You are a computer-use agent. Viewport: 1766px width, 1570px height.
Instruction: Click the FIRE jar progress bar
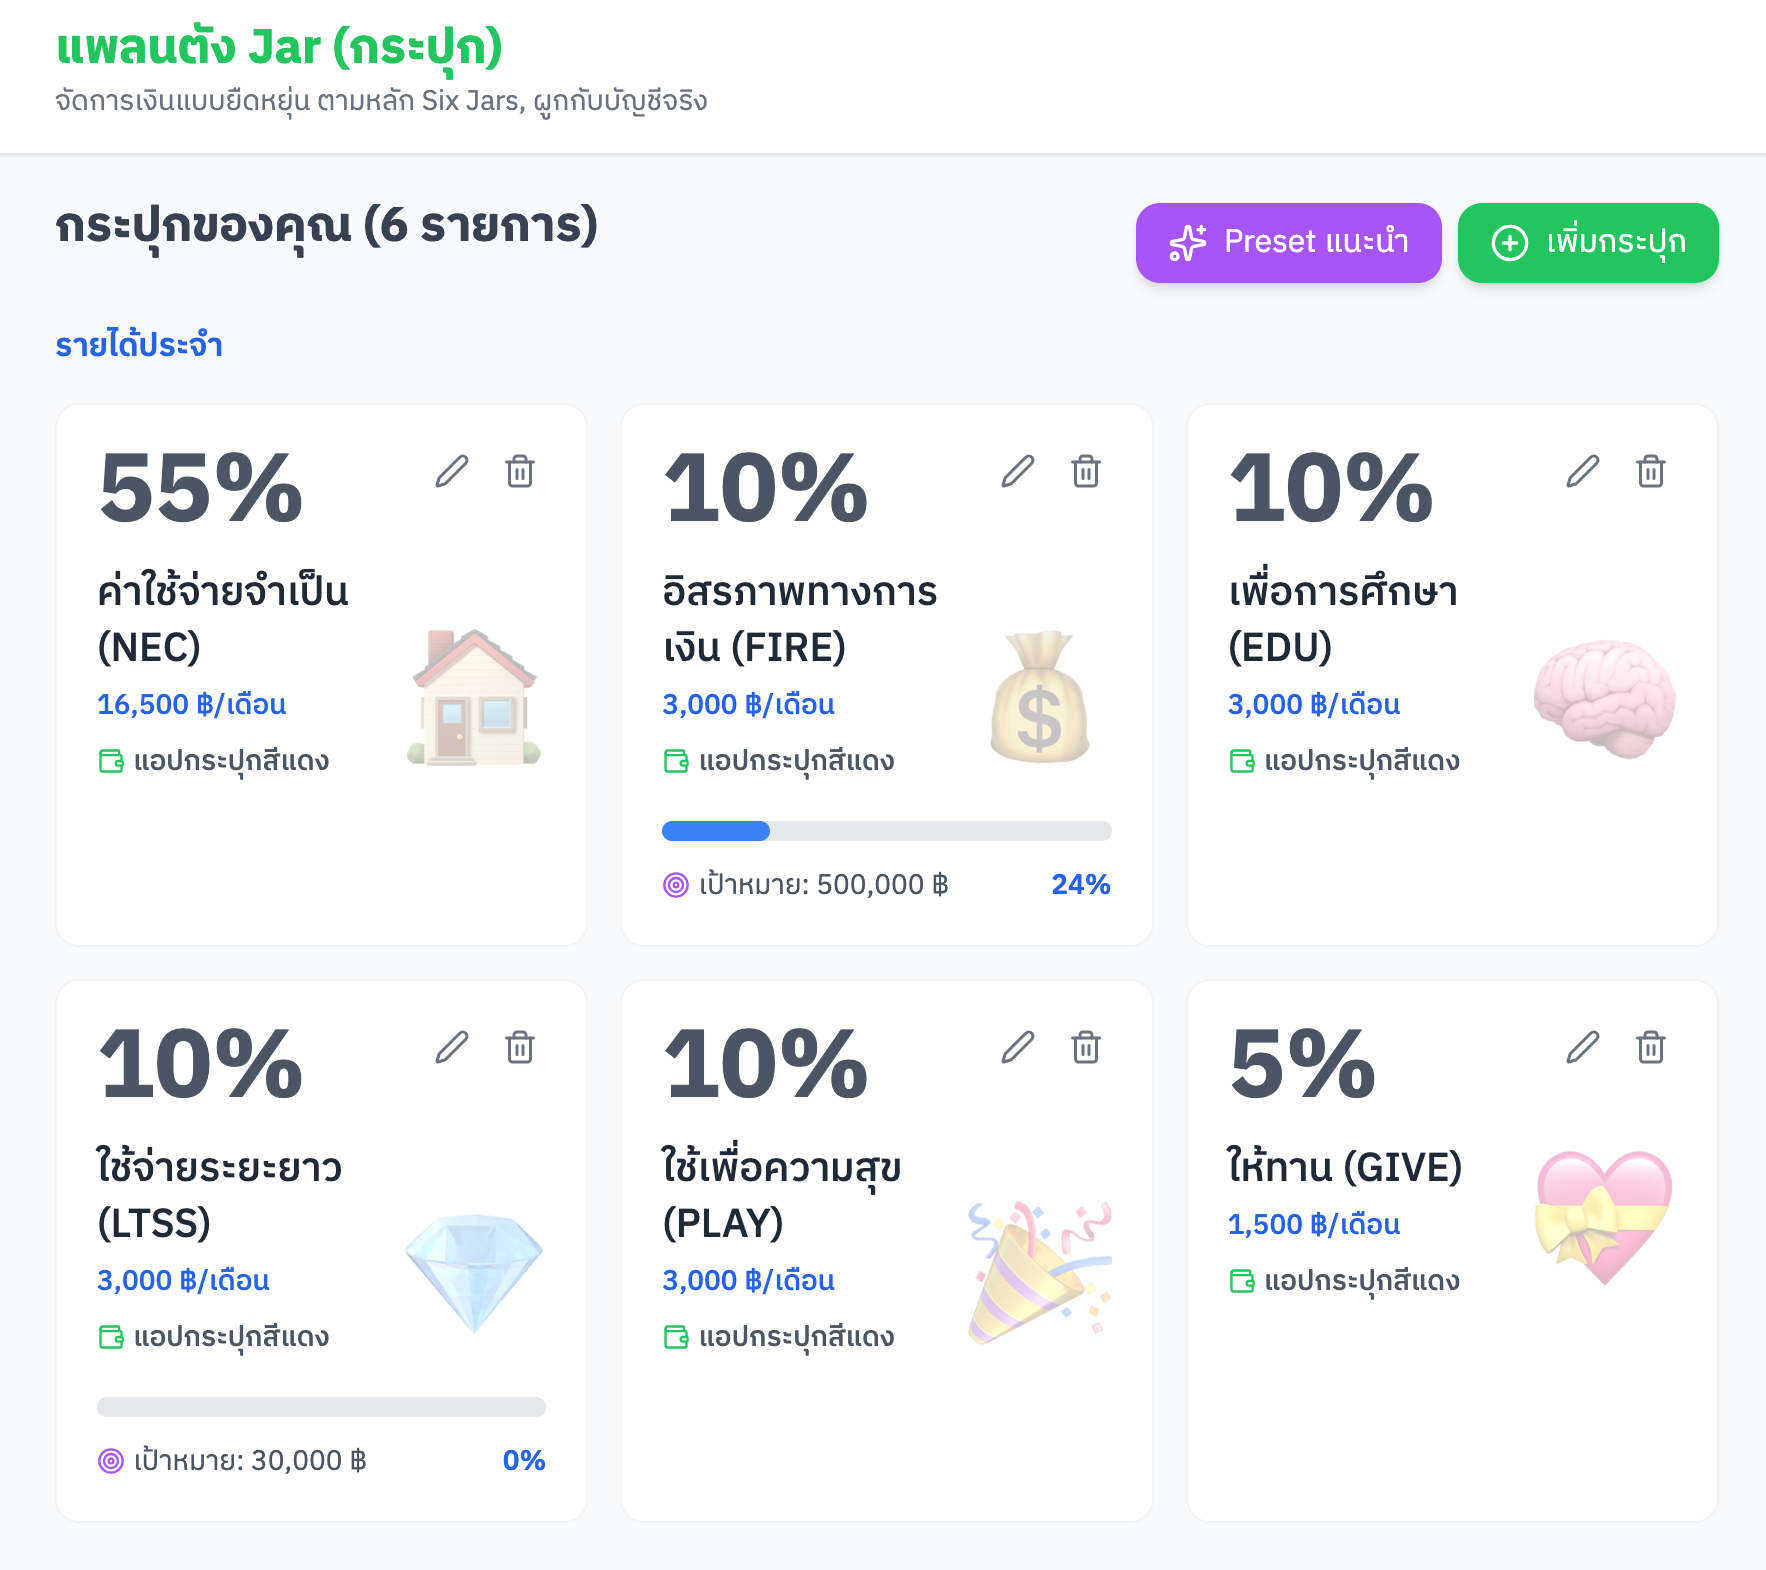point(887,831)
